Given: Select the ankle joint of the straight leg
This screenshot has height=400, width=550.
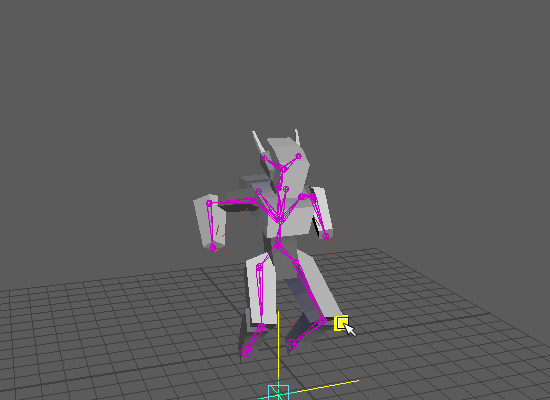Looking at the screenshot, I should (262, 327).
